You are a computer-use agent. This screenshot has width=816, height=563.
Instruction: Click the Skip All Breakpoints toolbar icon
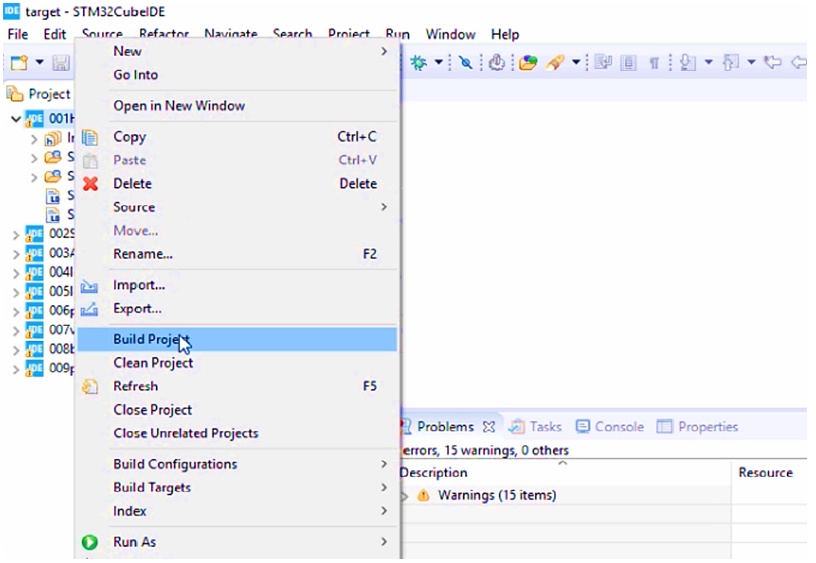click(466, 62)
